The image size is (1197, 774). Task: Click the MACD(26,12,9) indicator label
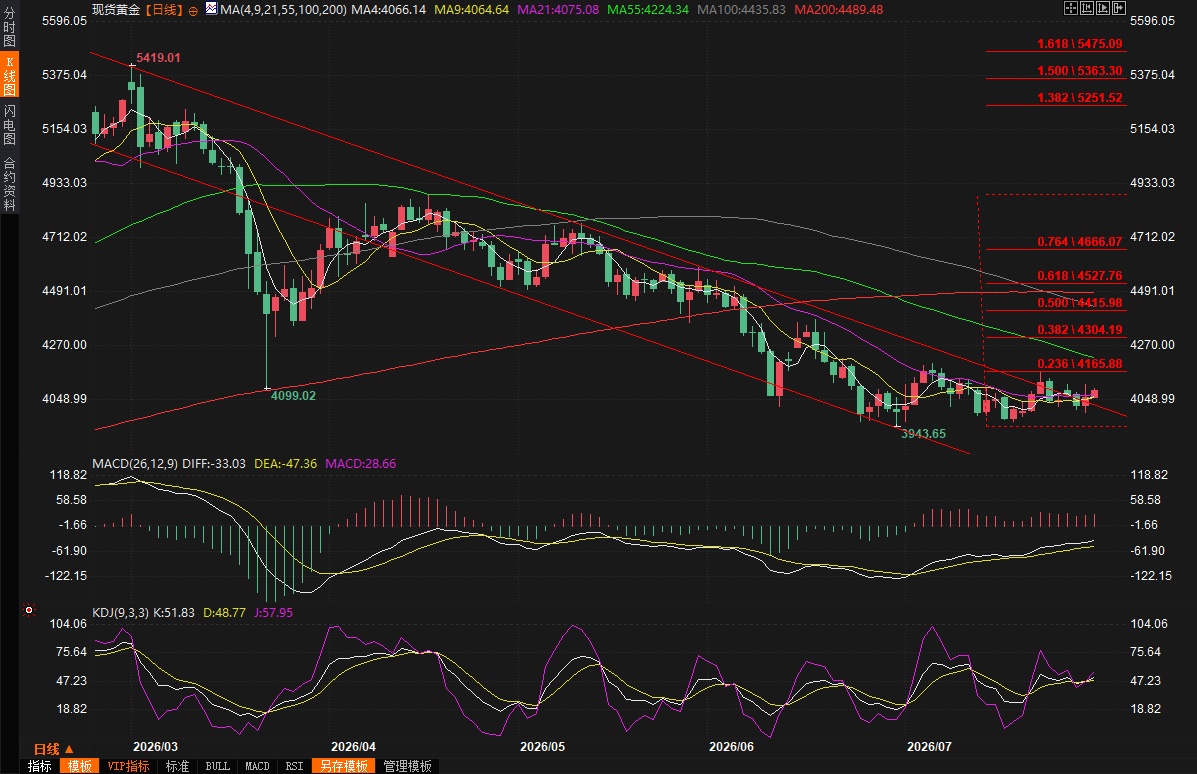coord(135,463)
